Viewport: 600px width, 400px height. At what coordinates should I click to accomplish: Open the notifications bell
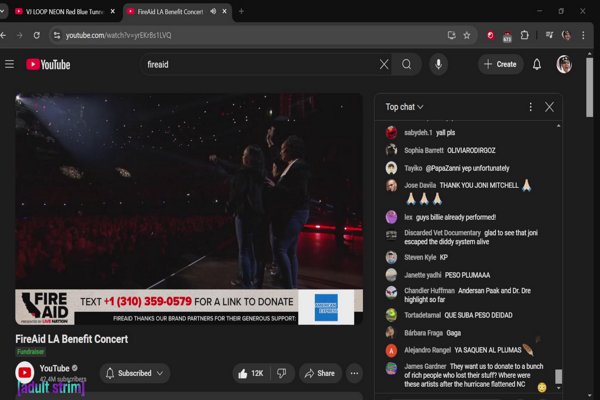pos(537,64)
